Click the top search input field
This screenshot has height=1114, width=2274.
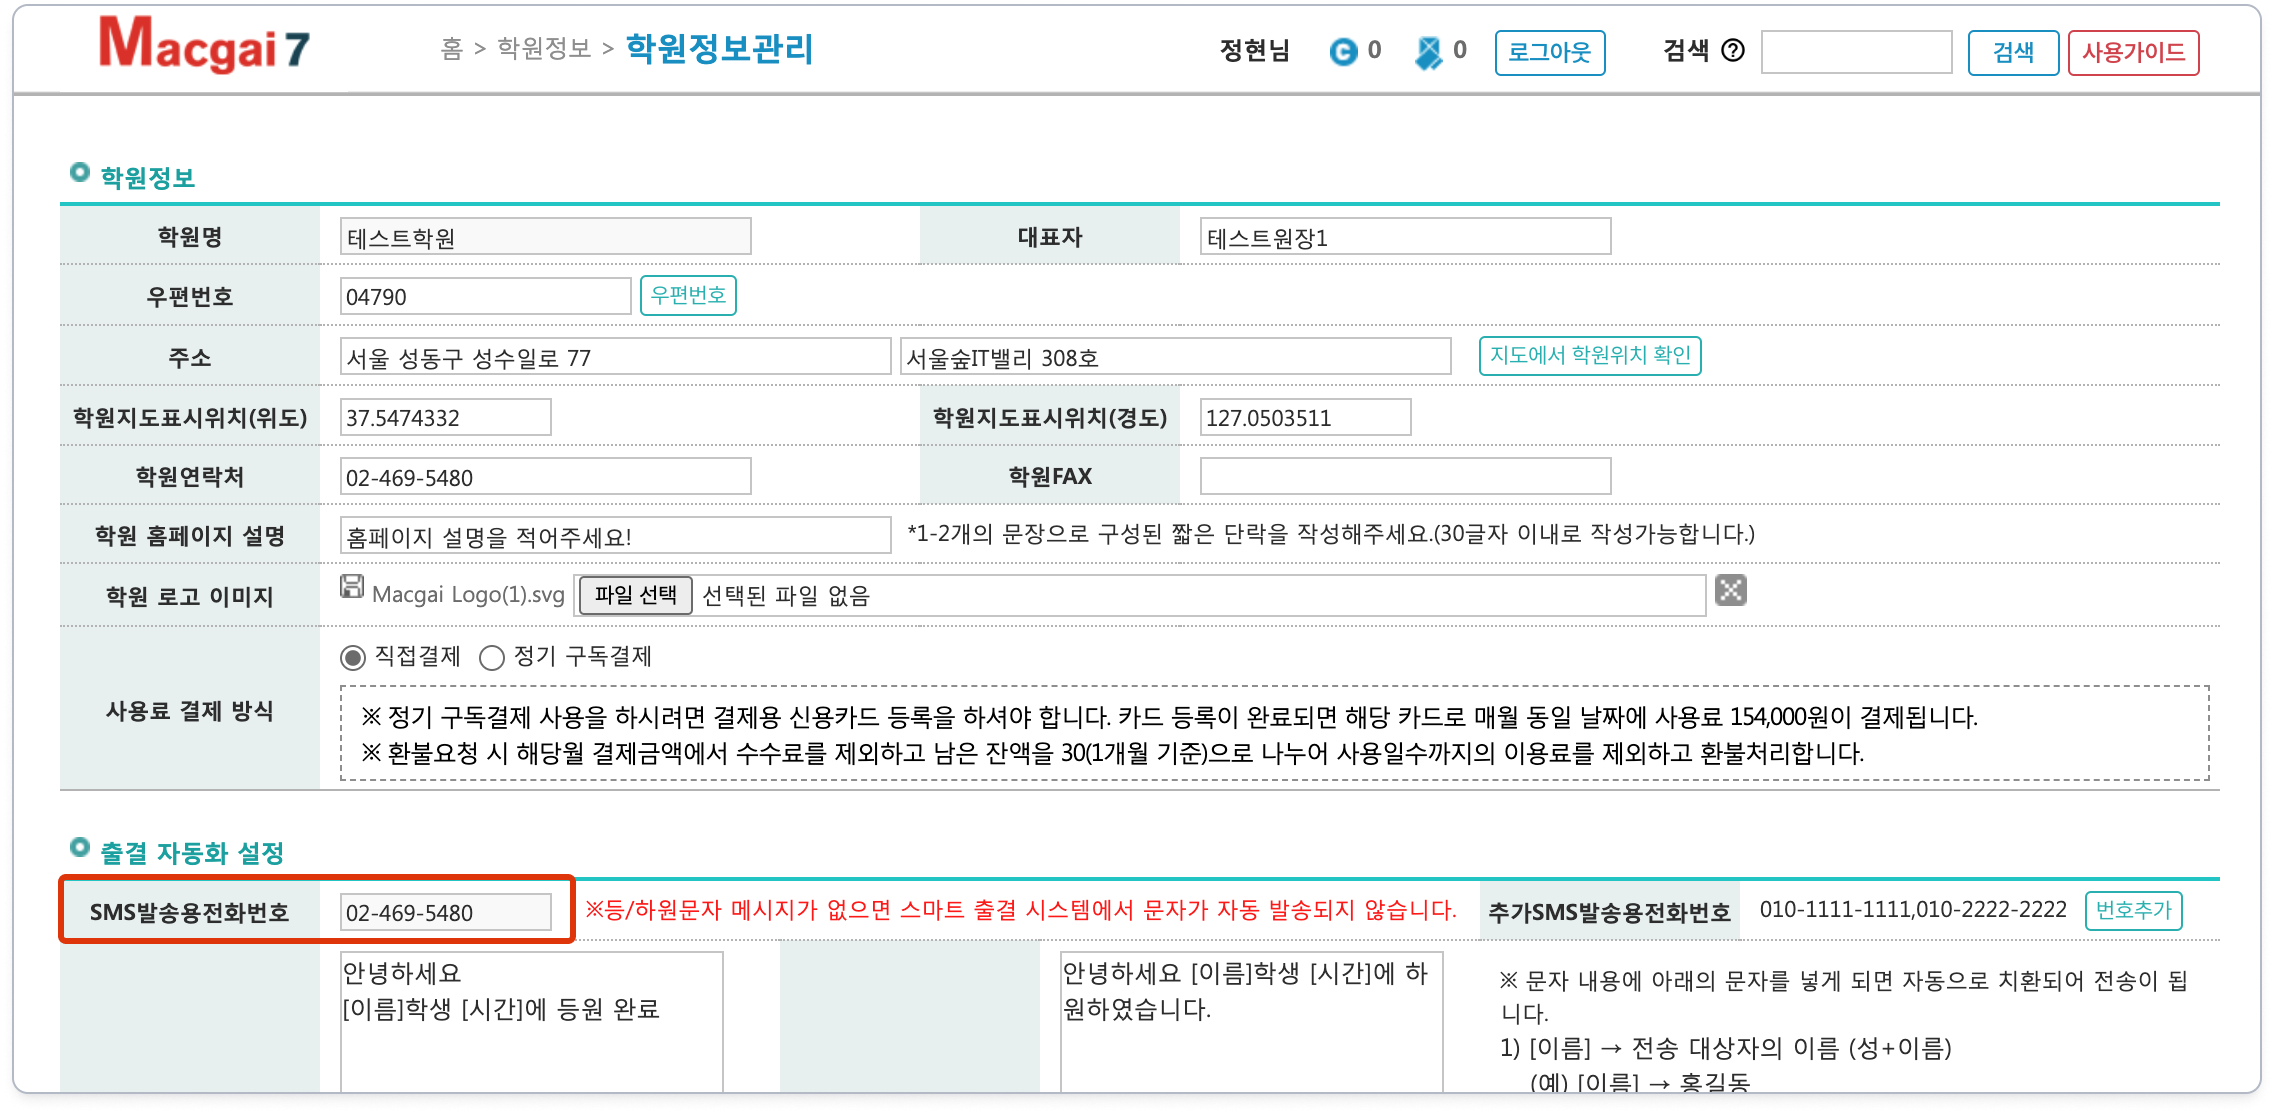[x=1856, y=53]
